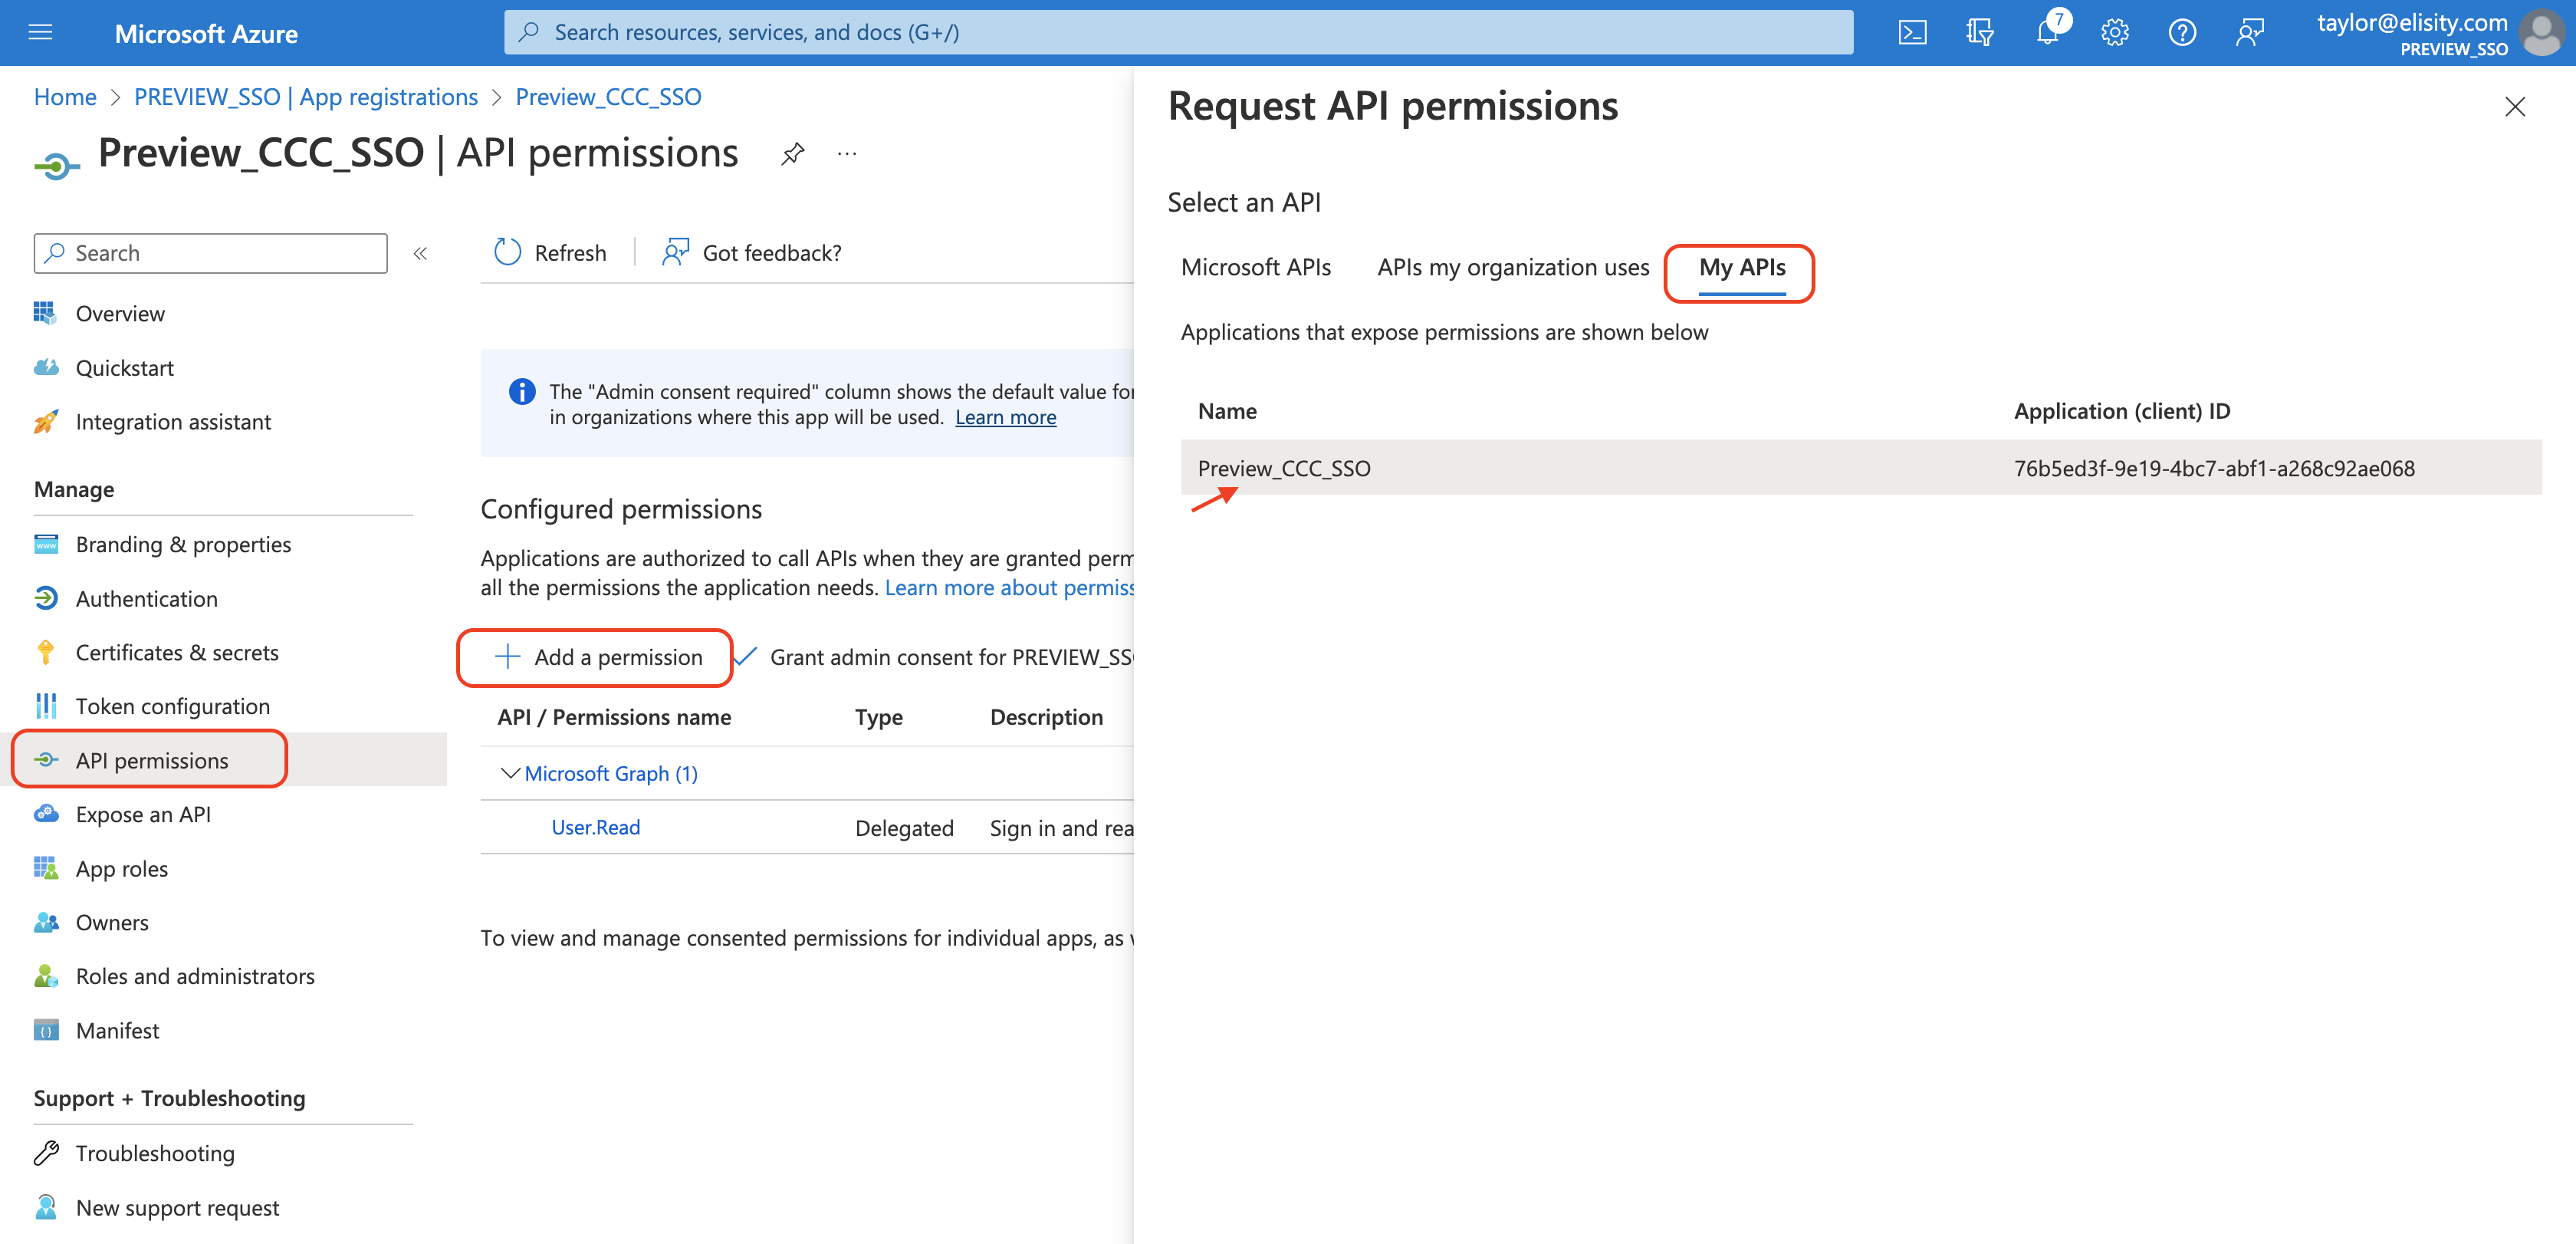Open the Directories and subscriptions filter icon
2576x1244 pixels.
(1979, 33)
